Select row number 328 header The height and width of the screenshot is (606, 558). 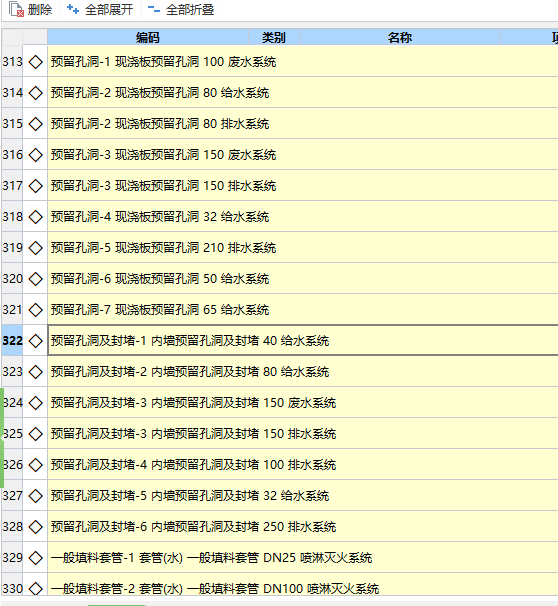tap(12, 527)
